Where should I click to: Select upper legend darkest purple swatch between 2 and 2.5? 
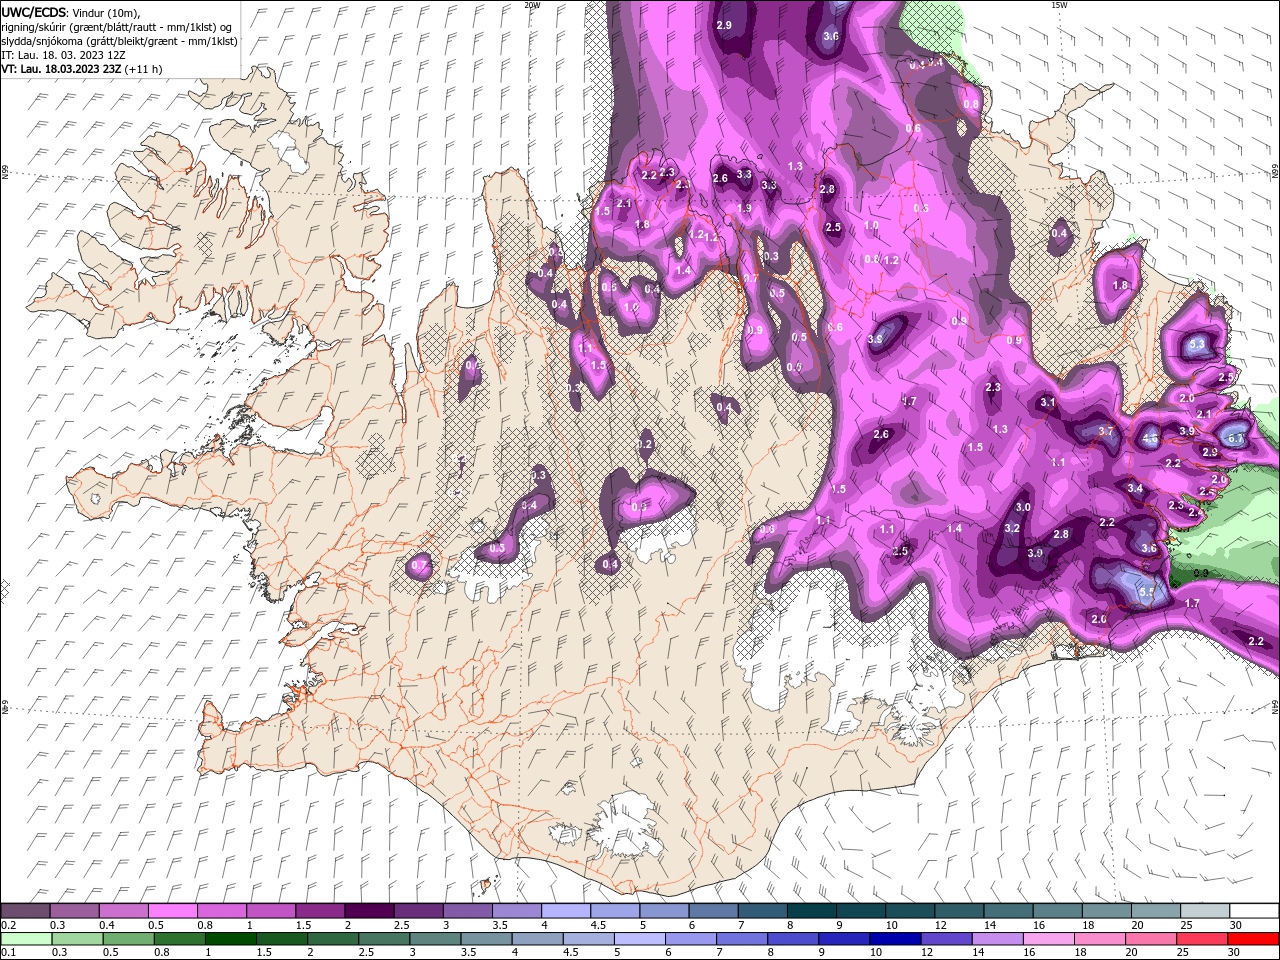pyautogui.click(x=369, y=912)
